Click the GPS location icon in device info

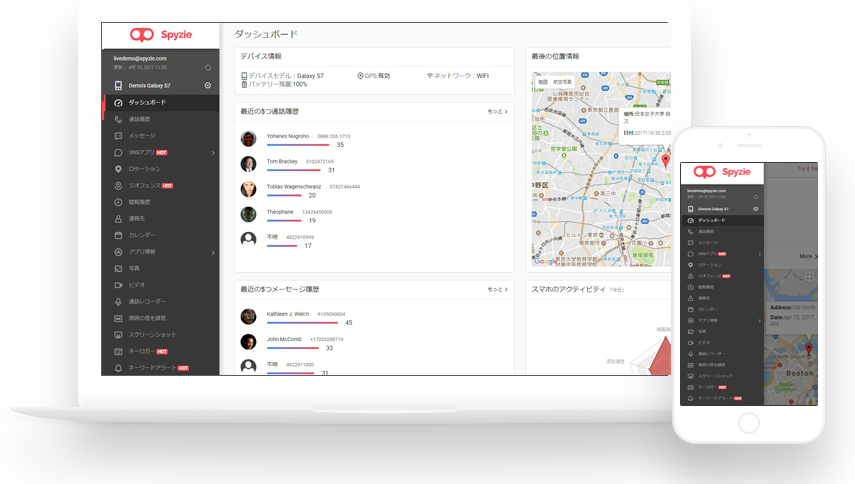click(x=360, y=76)
